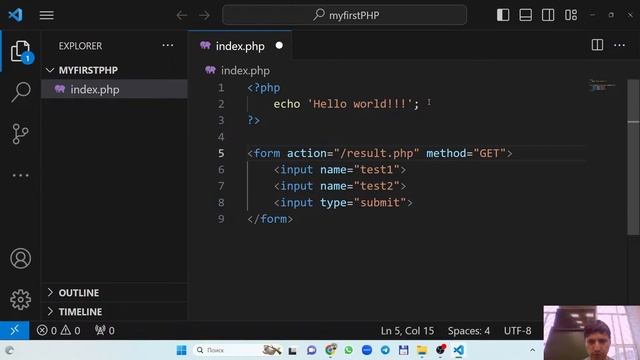The width and height of the screenshot is (640, 360).
Task: Change encoding via UTF-8 status item
Action: tap(518, 331)
